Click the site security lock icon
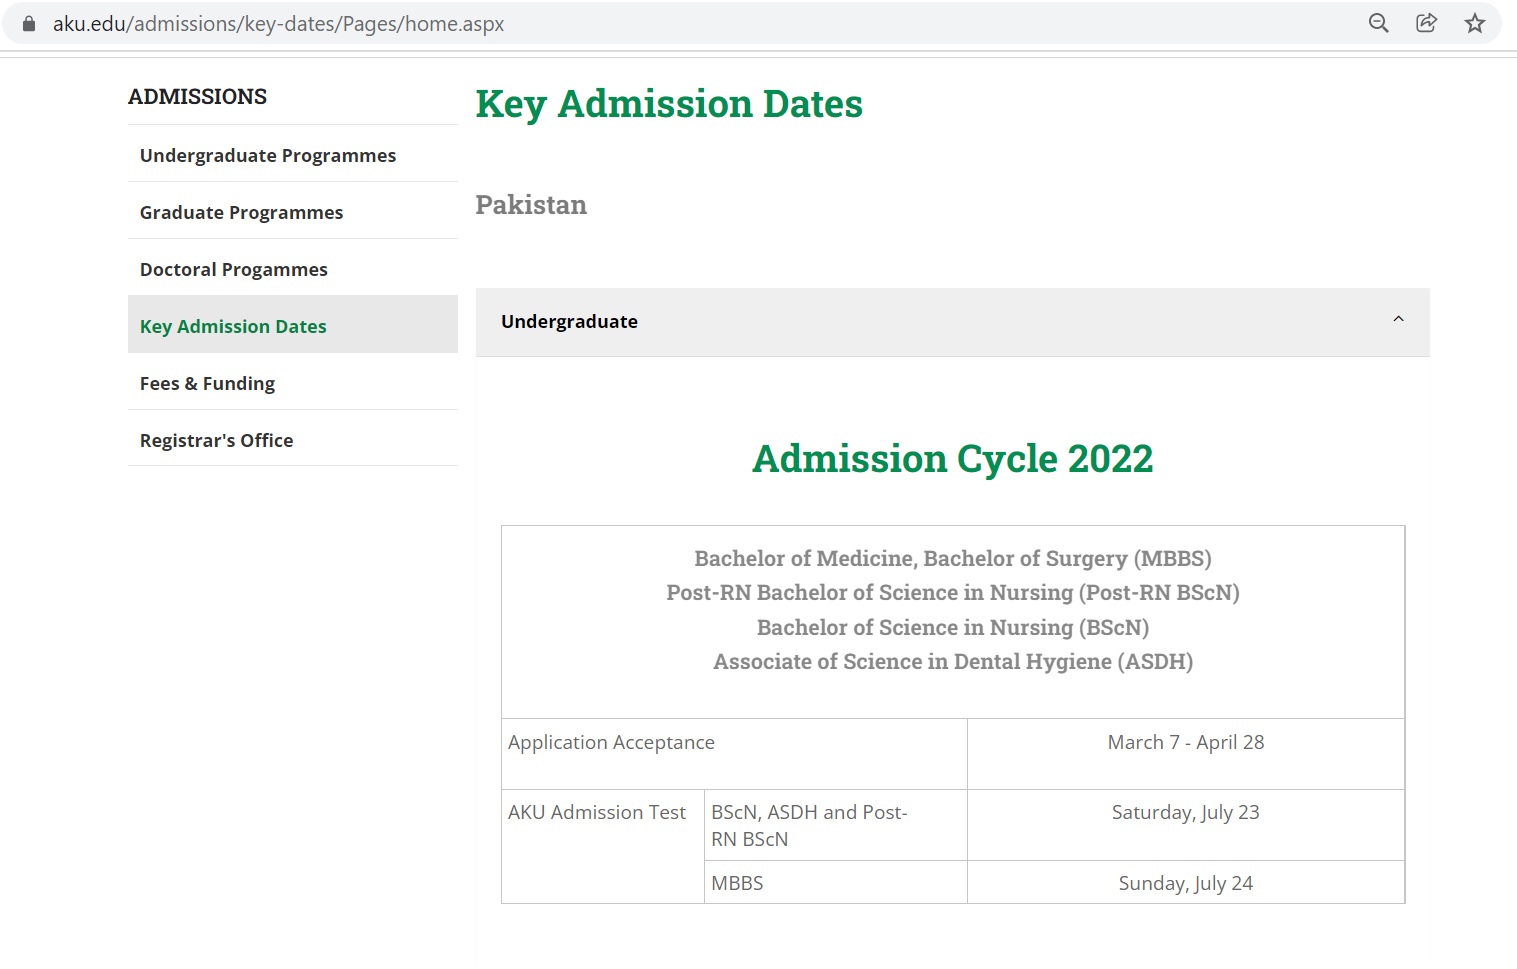The height and width of the screenshot is (969, 1517). click(x=28, y=23)
